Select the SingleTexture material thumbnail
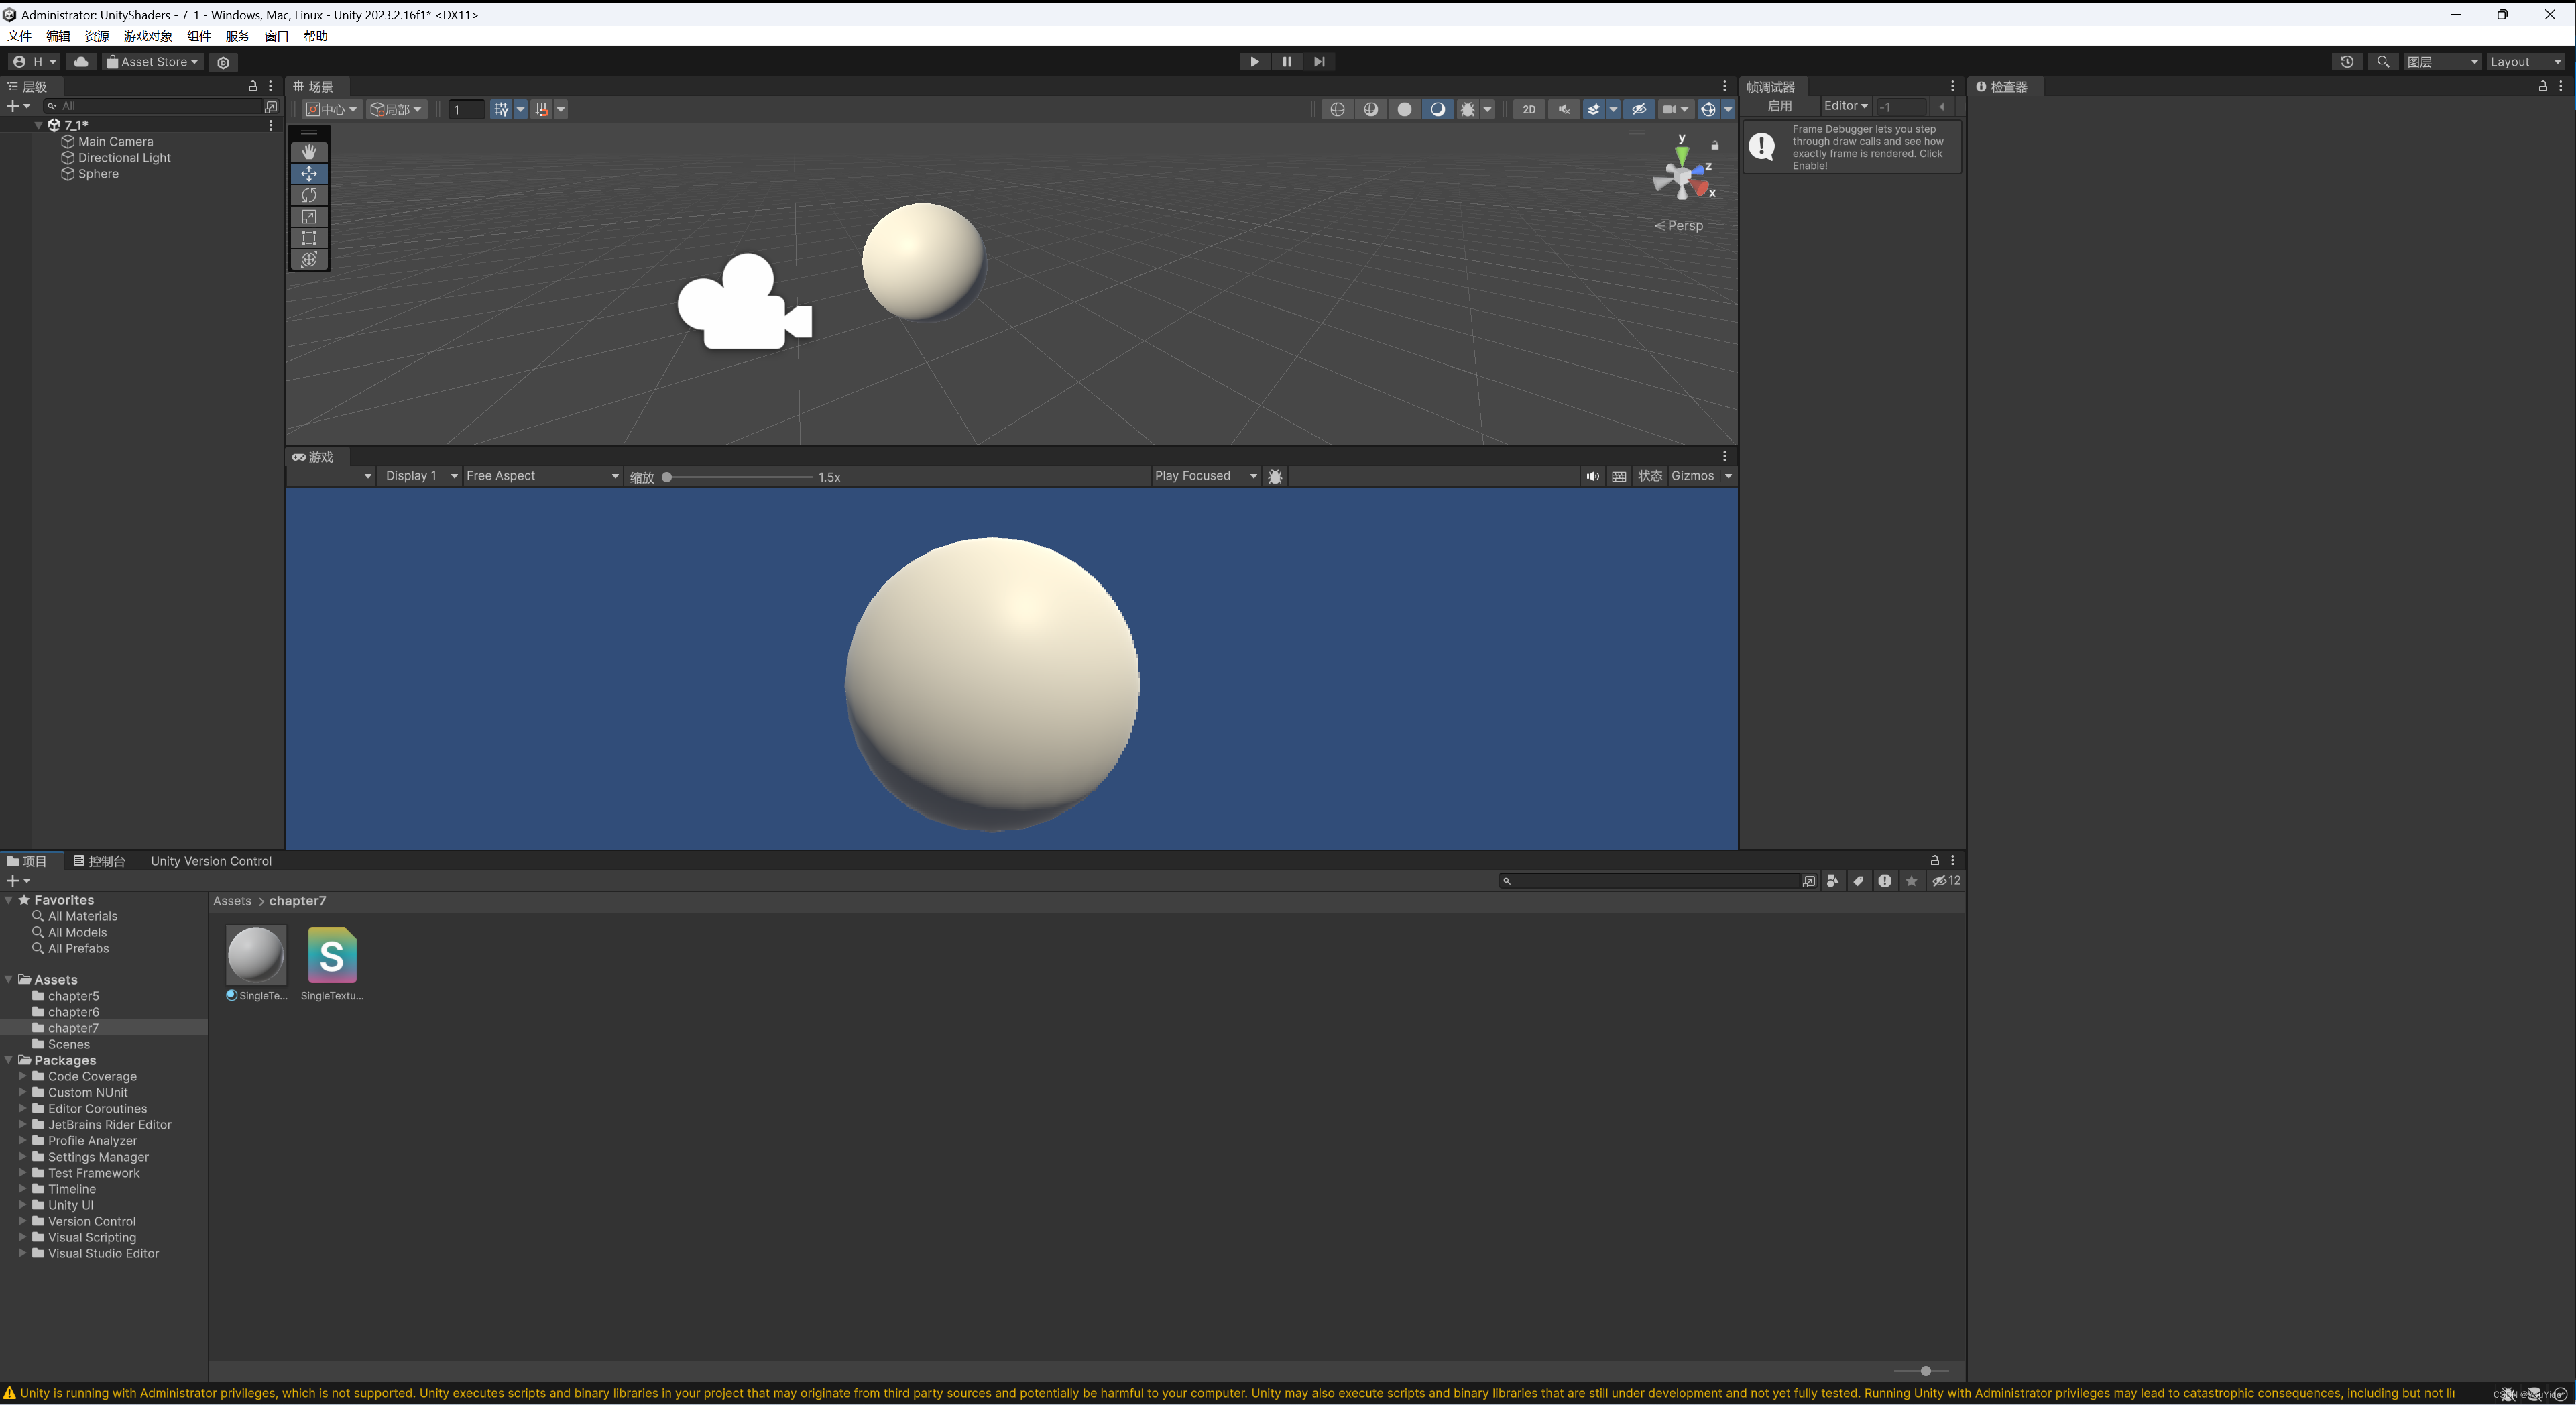Viewport: 2576px width, 1405px height. point(256,955)
